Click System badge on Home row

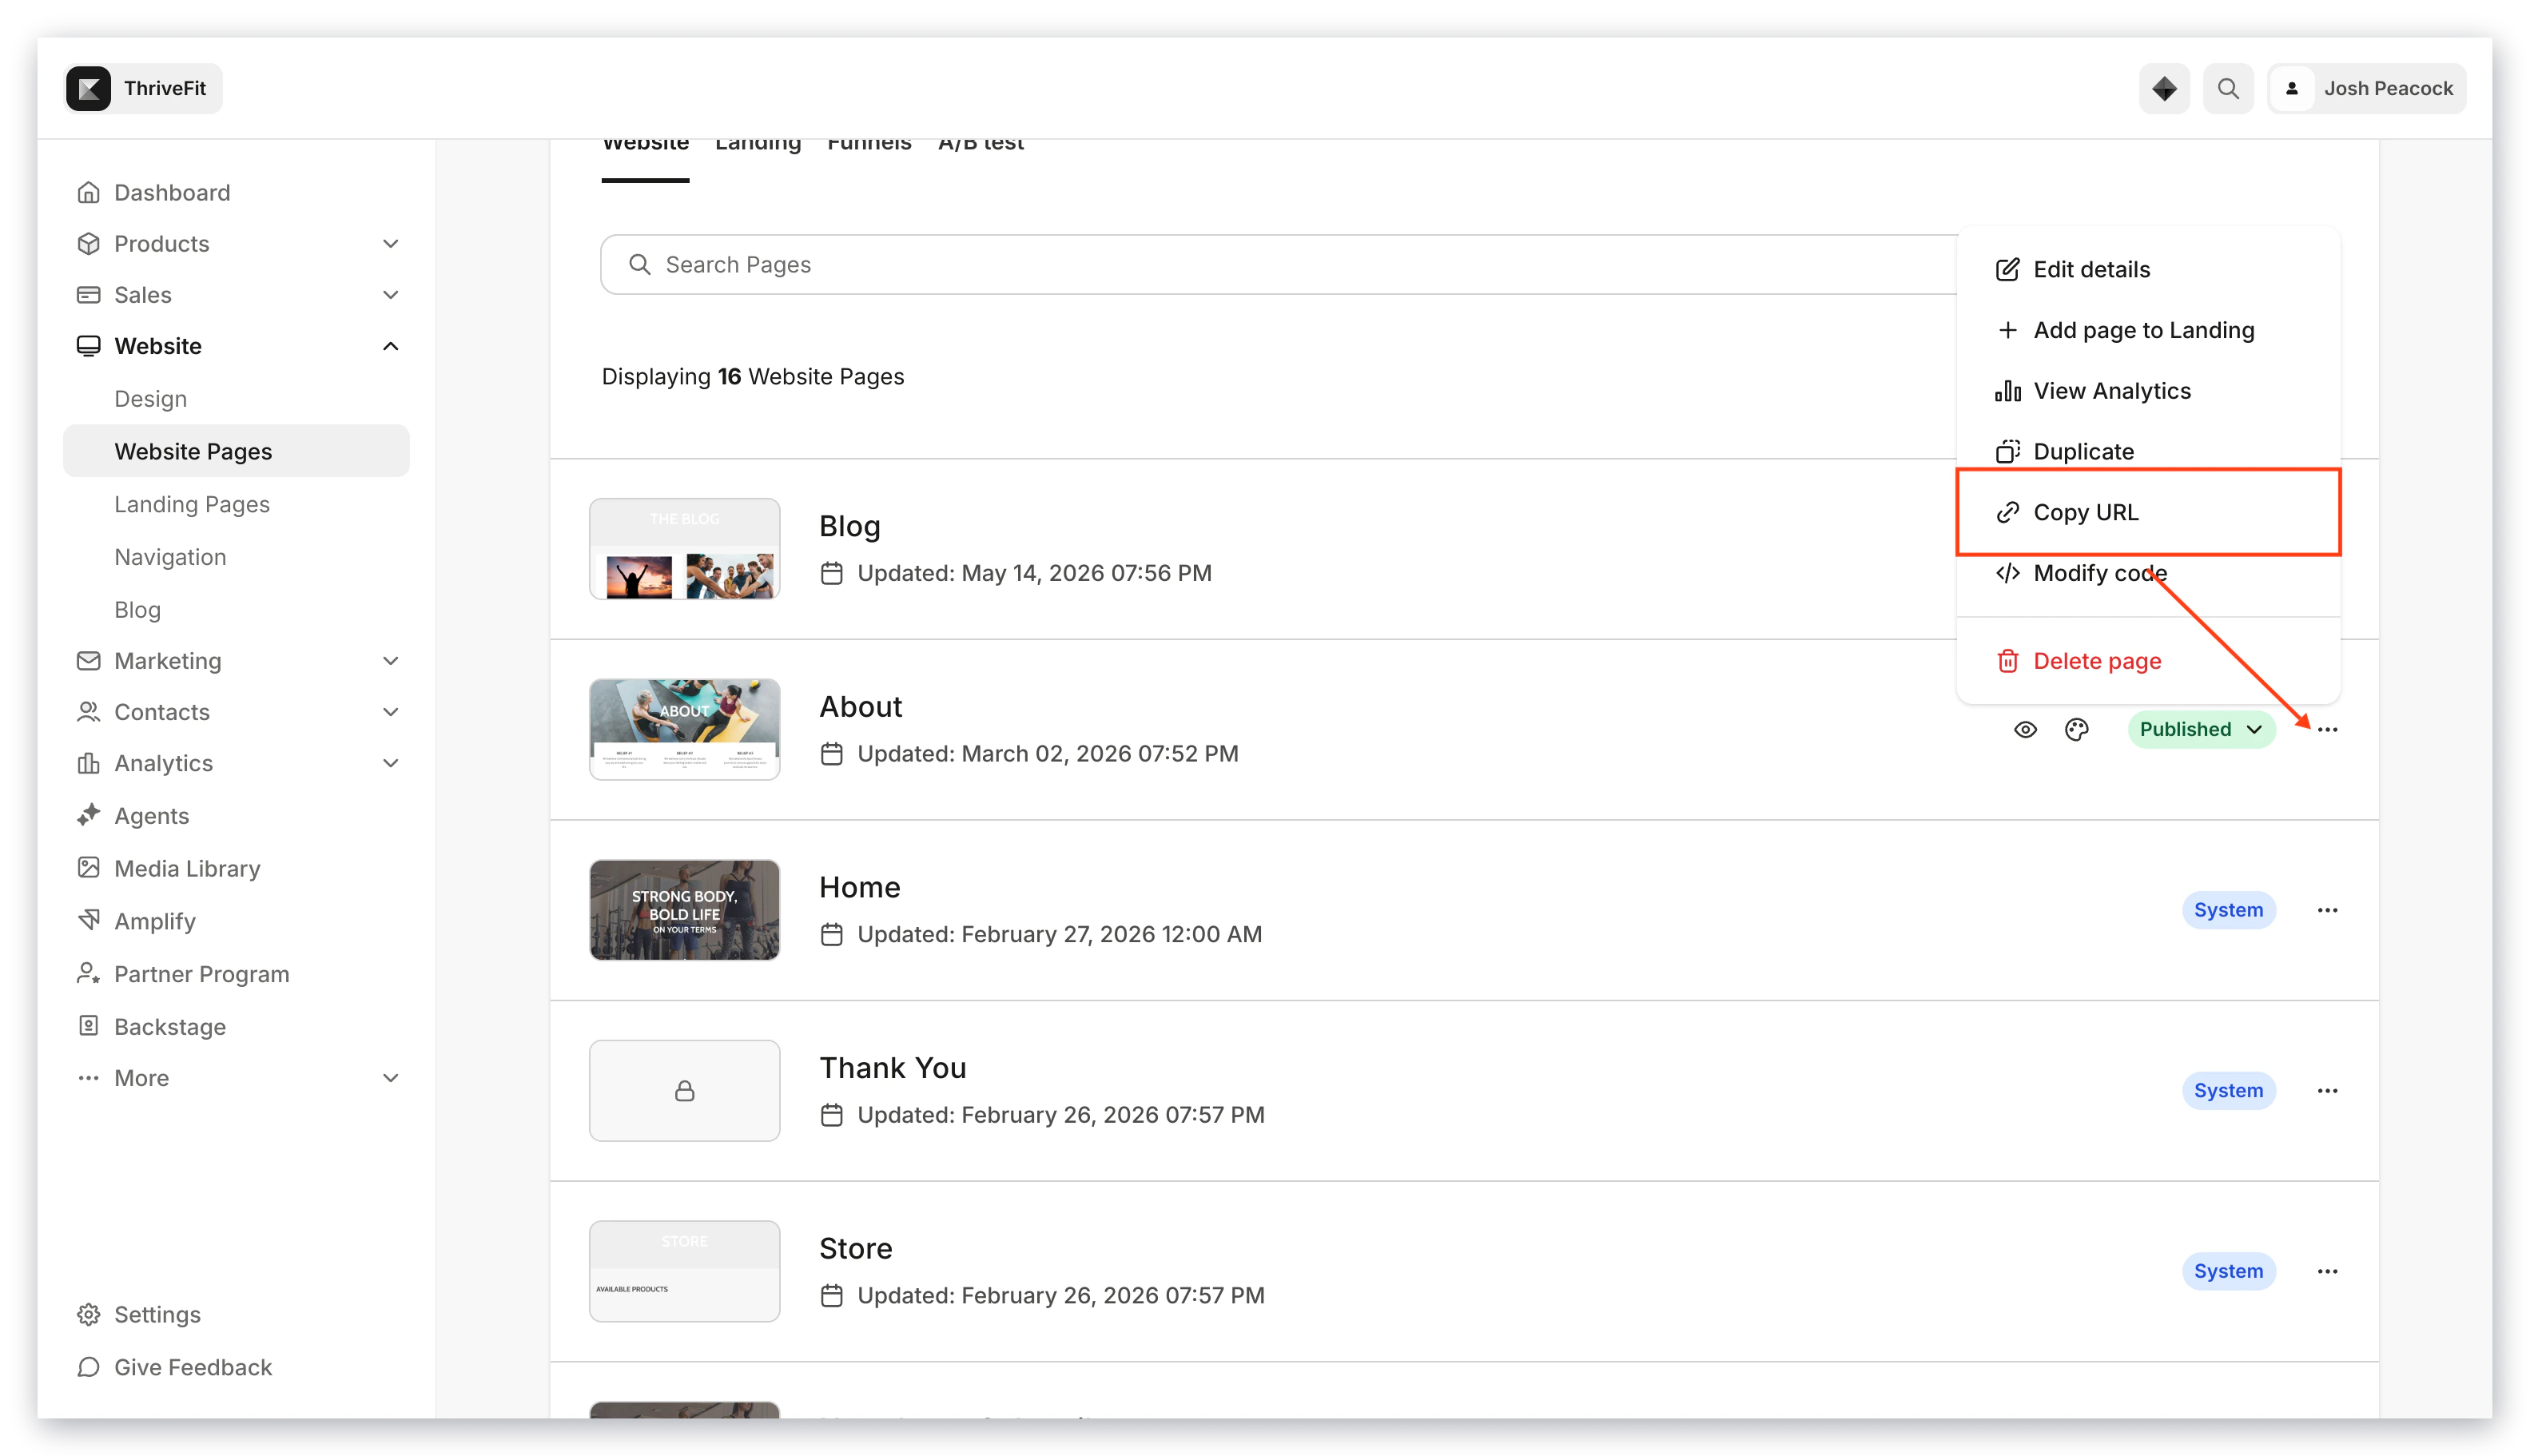[x=2227, y=910]
